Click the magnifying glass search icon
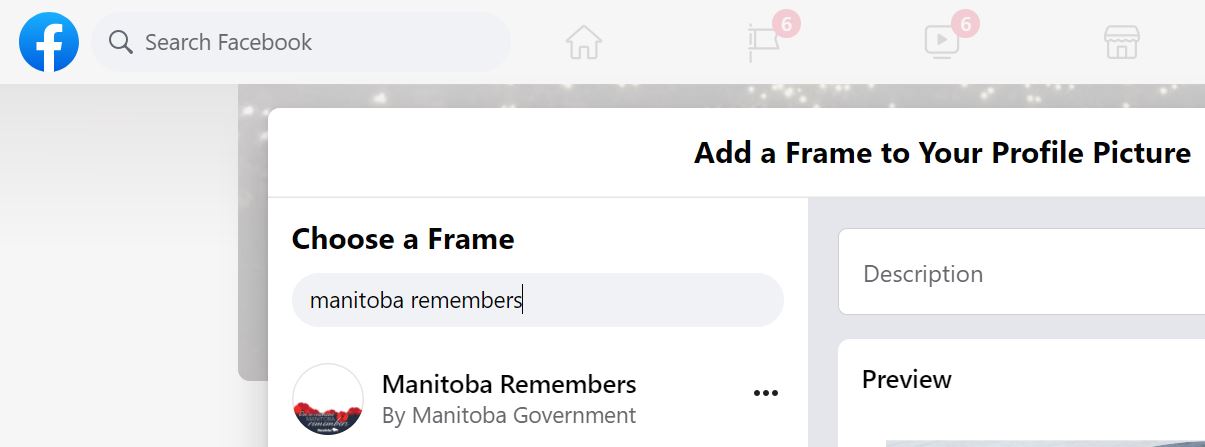Viewport: 1205px width, 447px height. pyautogui.click(x=121, y=42)
